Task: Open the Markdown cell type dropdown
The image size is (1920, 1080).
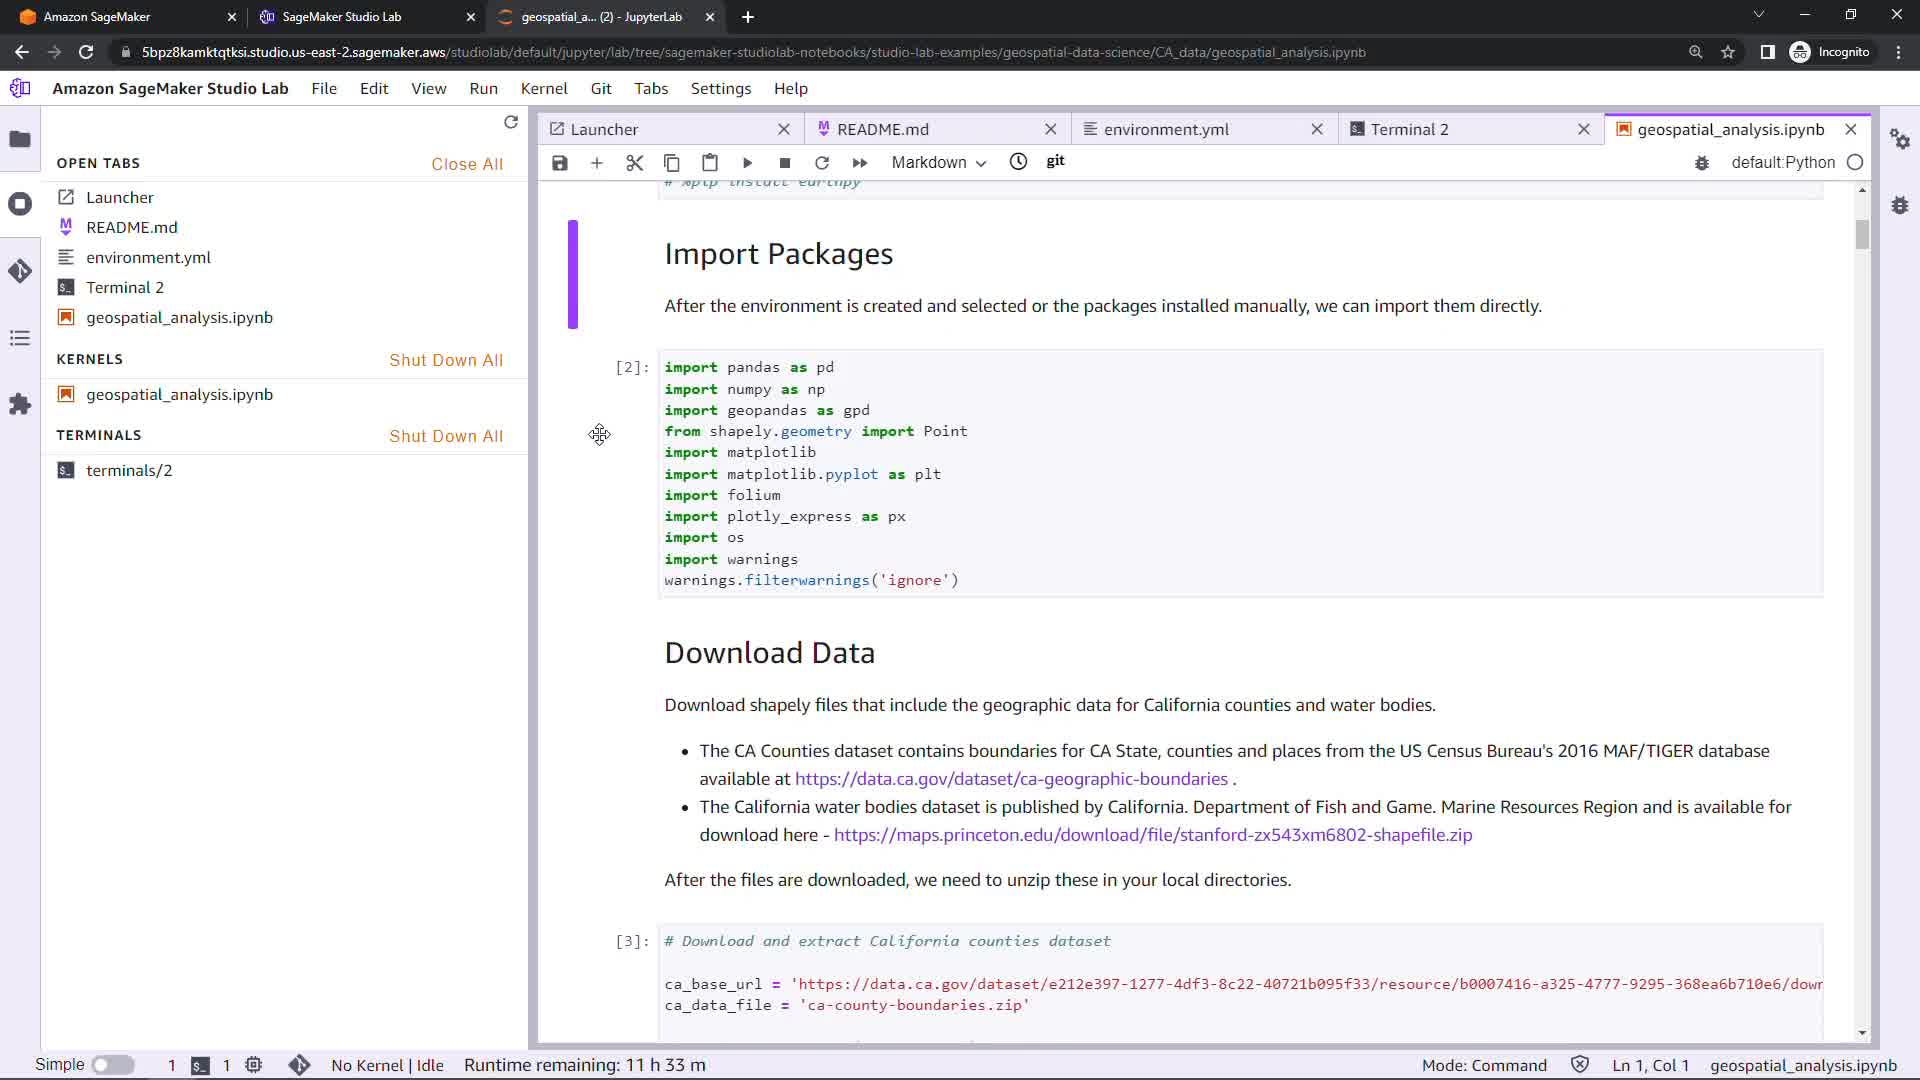Action: 938,163
